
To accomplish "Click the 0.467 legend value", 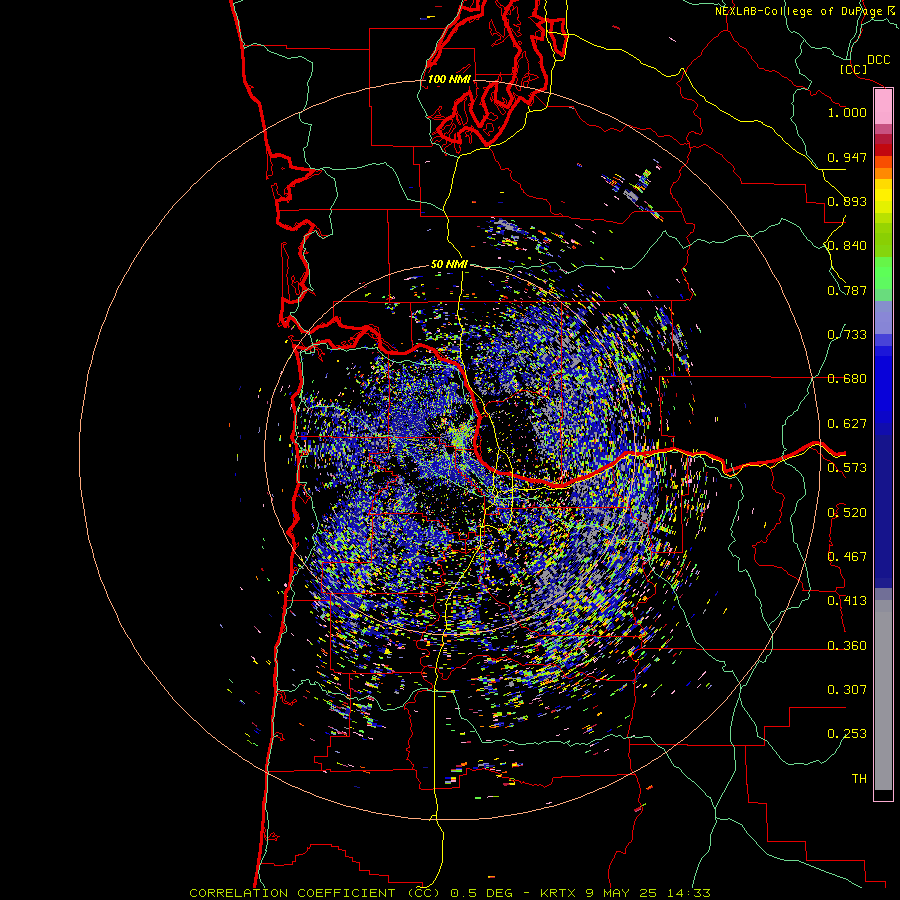I will (x=847, y=557).
